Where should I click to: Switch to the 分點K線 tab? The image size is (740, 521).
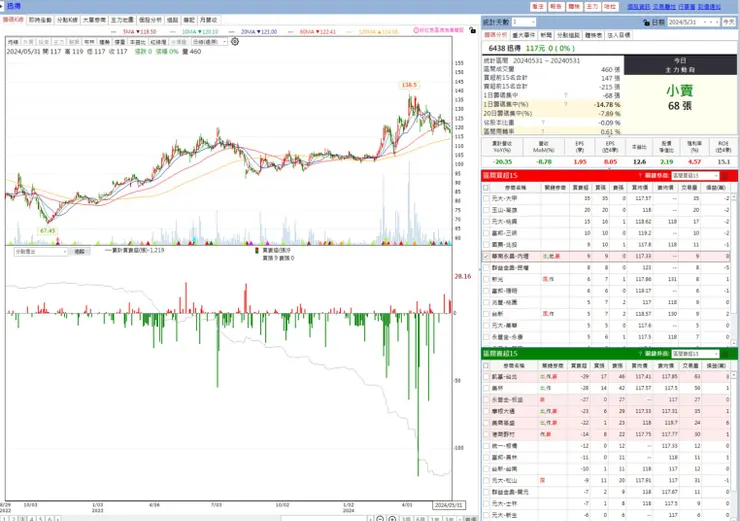tap(67, 20)
